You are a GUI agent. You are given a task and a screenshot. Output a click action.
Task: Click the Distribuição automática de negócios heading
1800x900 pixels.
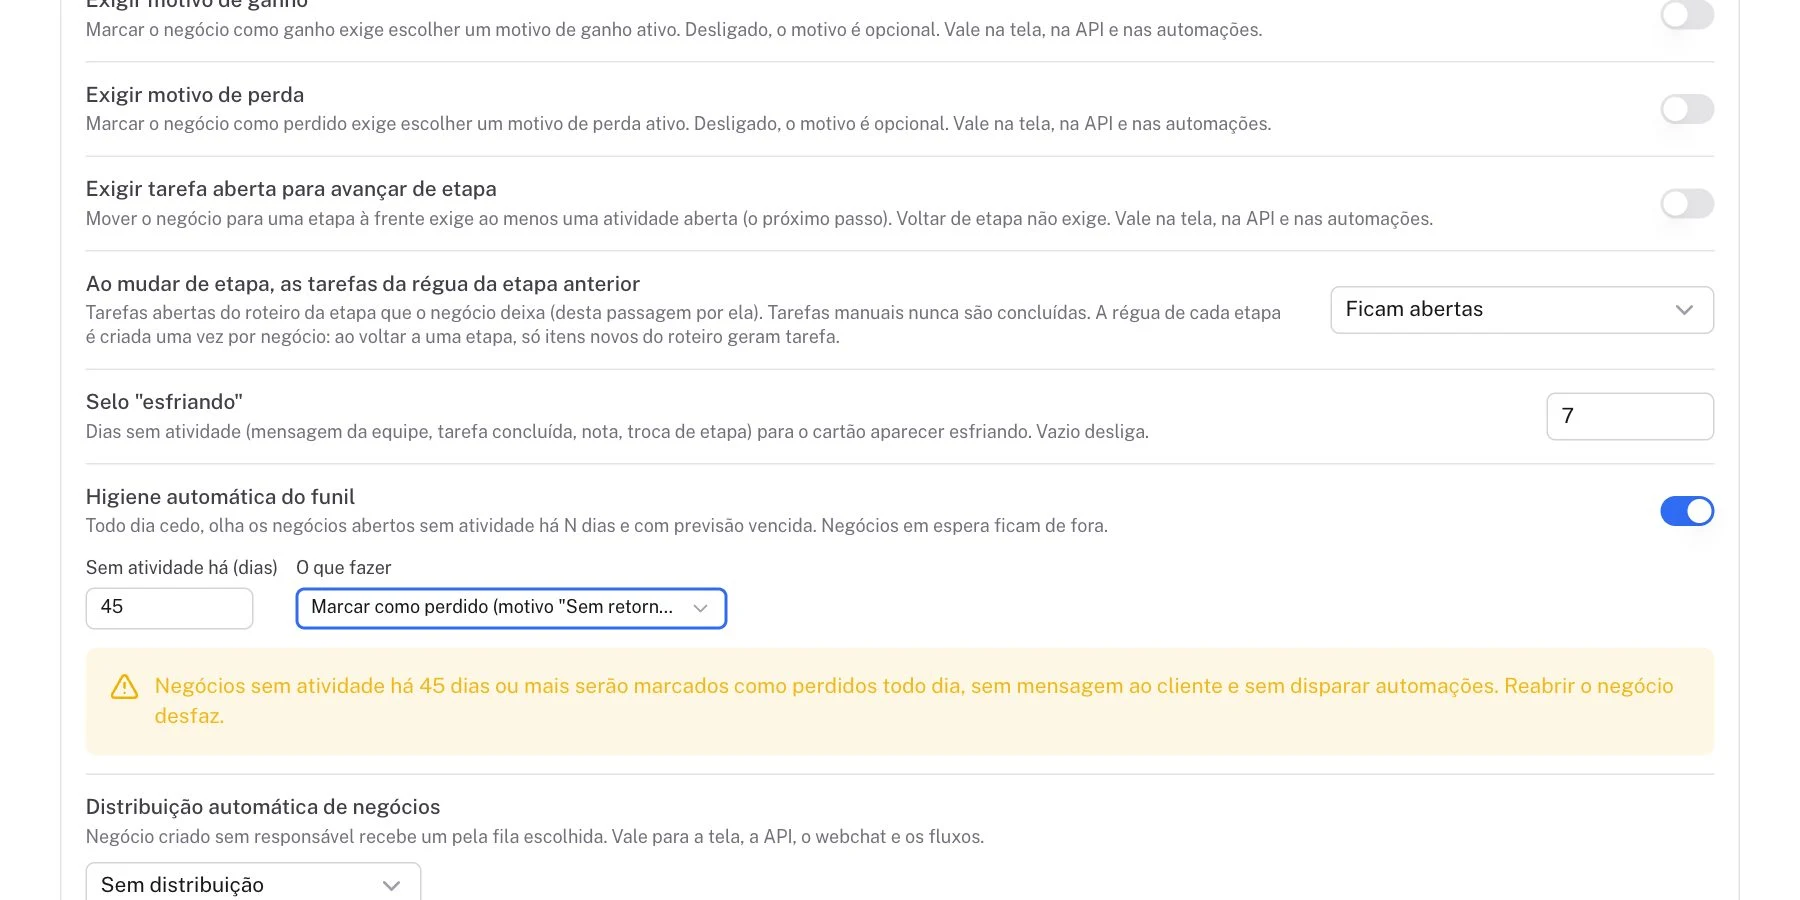pos(263,807)
